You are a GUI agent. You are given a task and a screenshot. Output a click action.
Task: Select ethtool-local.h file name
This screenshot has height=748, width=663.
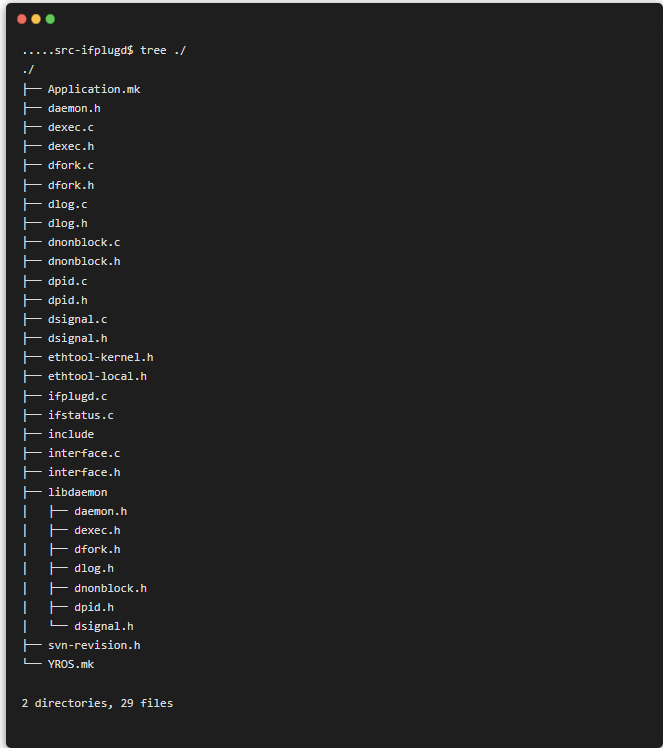(97, 376)
